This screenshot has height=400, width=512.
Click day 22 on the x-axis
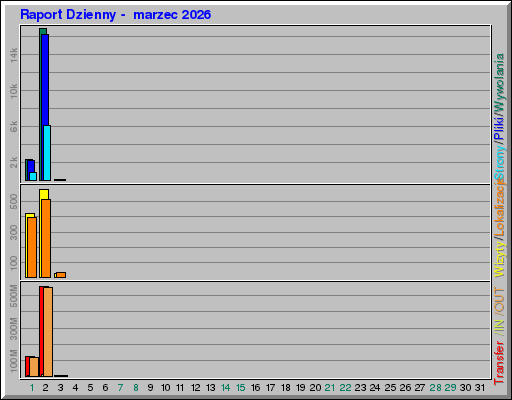pos(345,388)
